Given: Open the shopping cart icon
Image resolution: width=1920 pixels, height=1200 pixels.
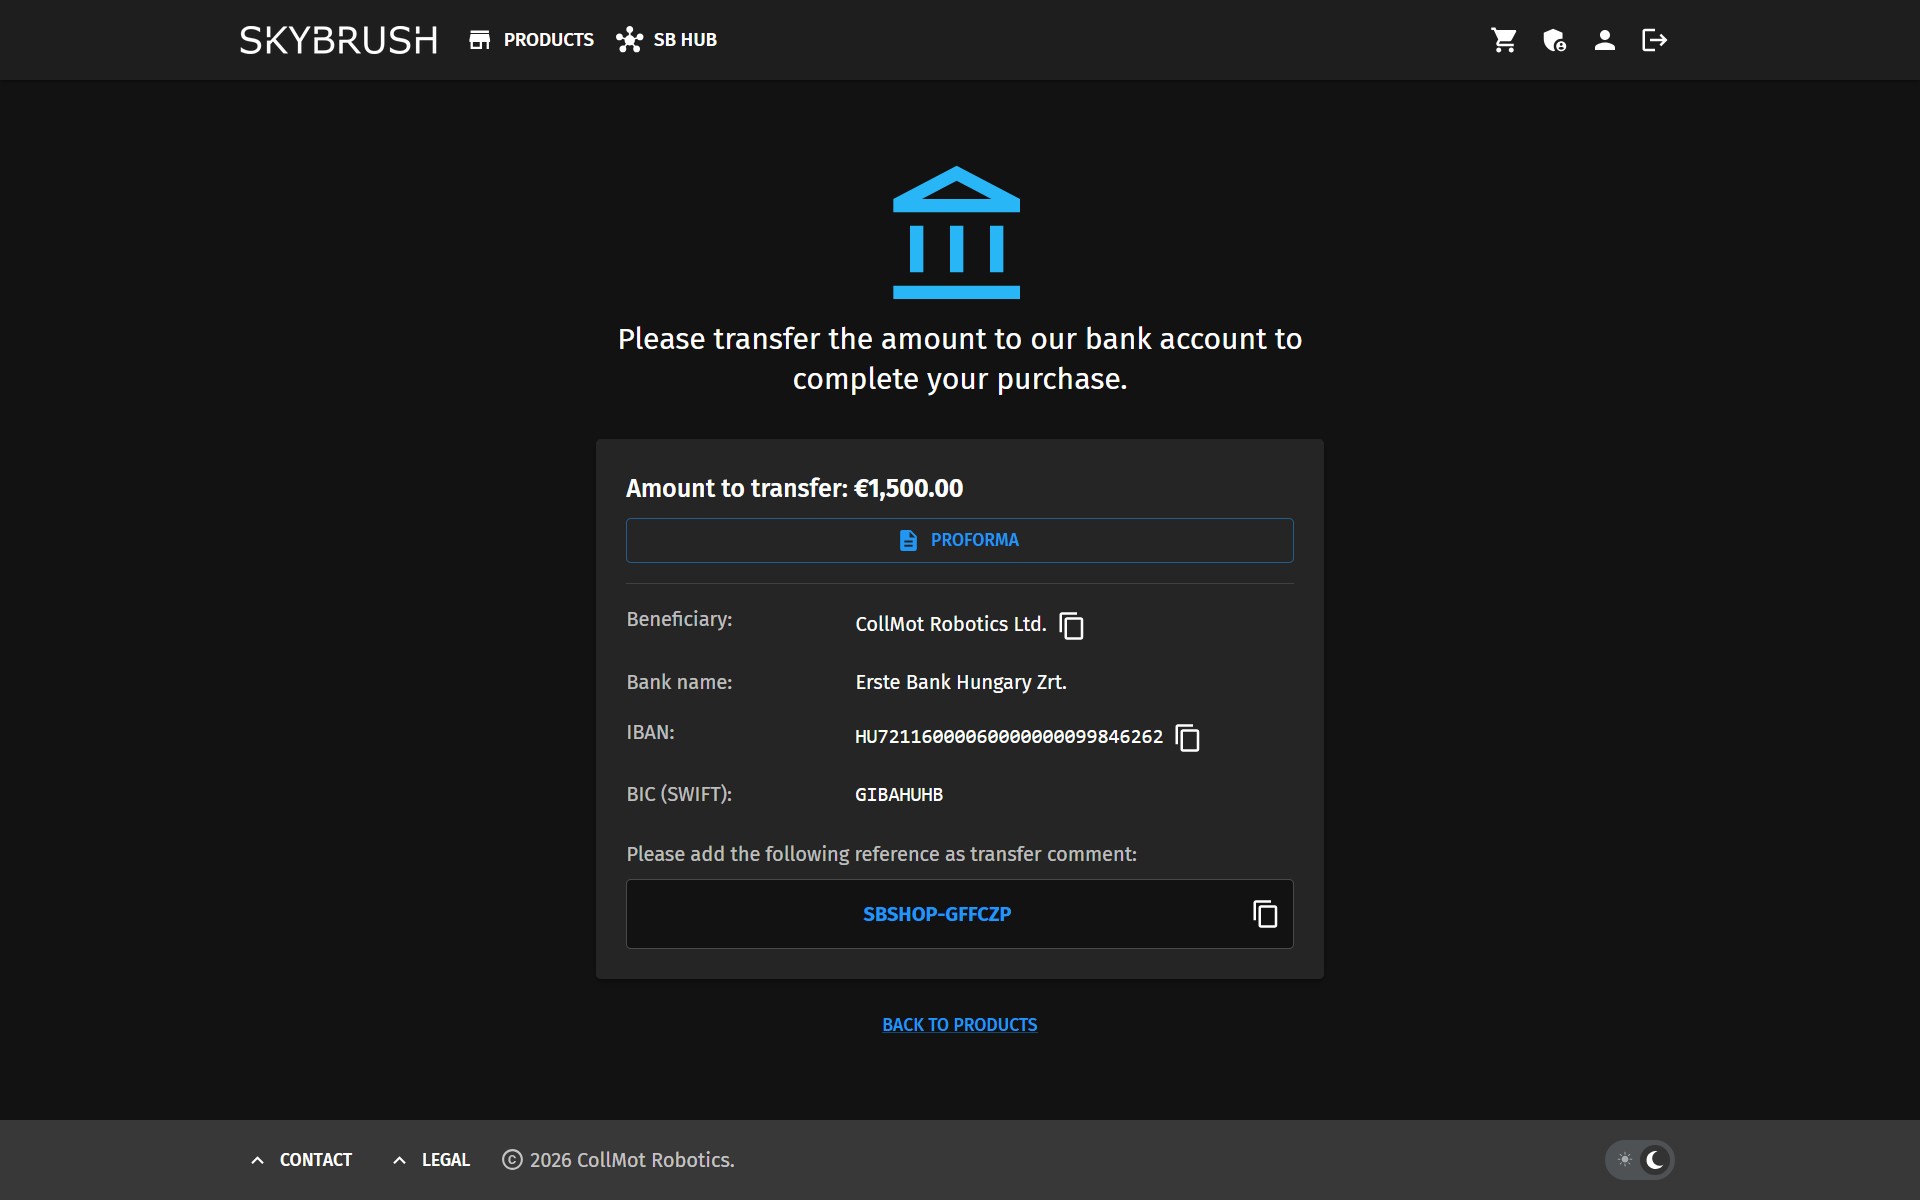Looking at the screenshot, I should pos(1504,40).
